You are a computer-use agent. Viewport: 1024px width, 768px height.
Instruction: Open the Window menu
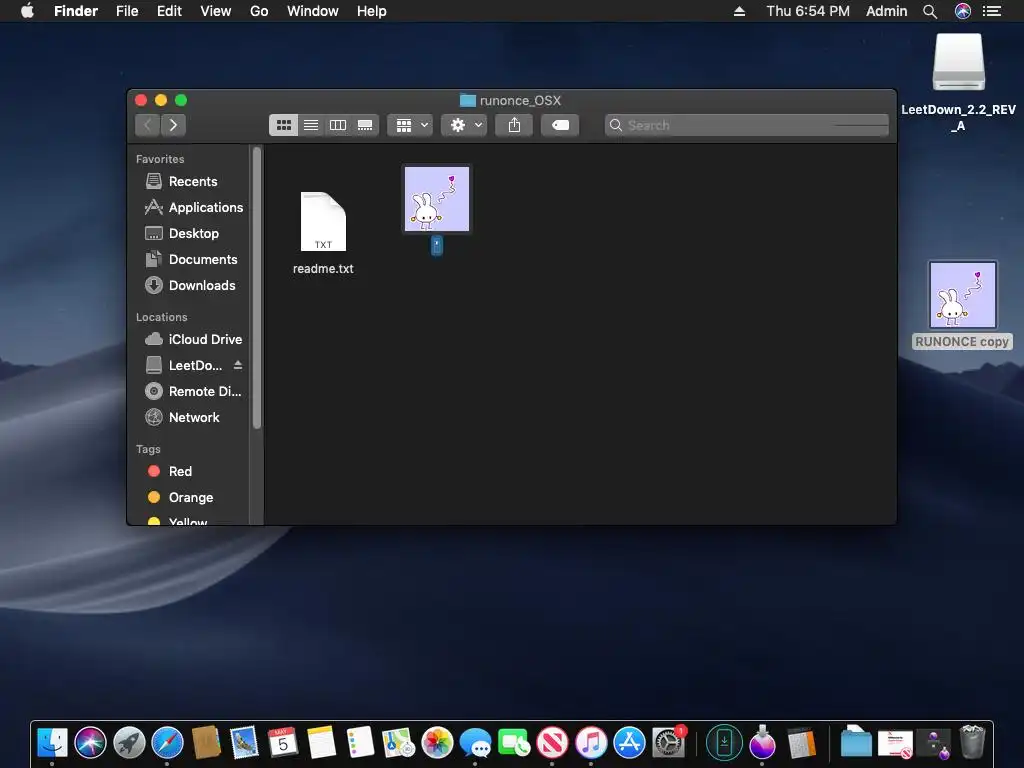click(313, 11)
